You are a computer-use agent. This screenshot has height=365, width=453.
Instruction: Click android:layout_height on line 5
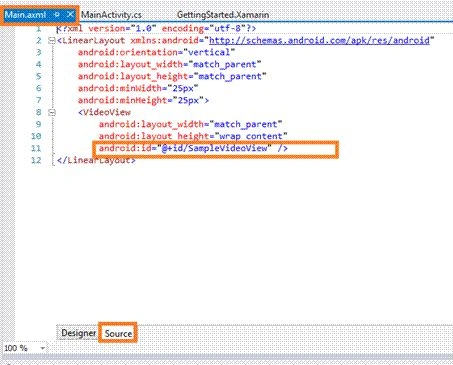coord(133,76)
